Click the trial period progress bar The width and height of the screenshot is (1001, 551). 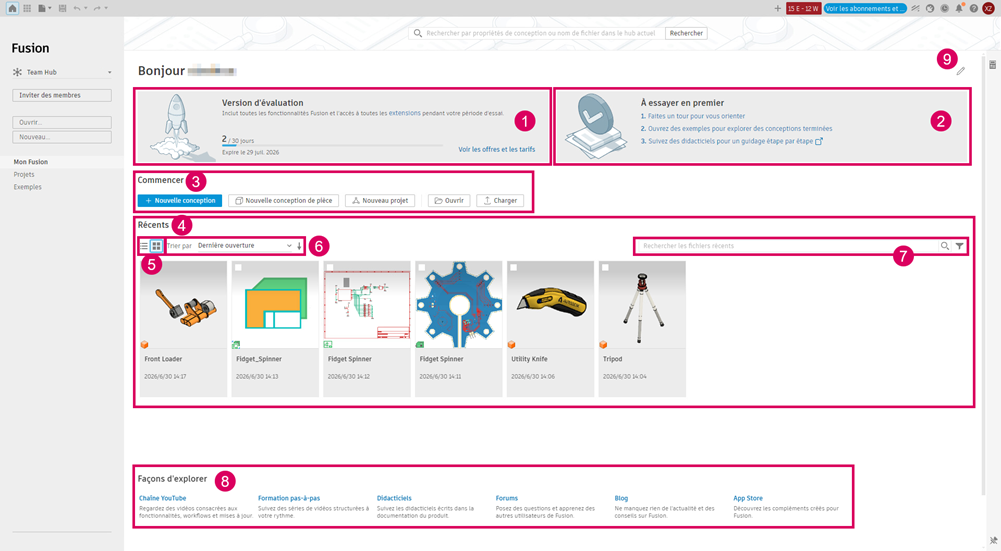[x=332, y=146]
